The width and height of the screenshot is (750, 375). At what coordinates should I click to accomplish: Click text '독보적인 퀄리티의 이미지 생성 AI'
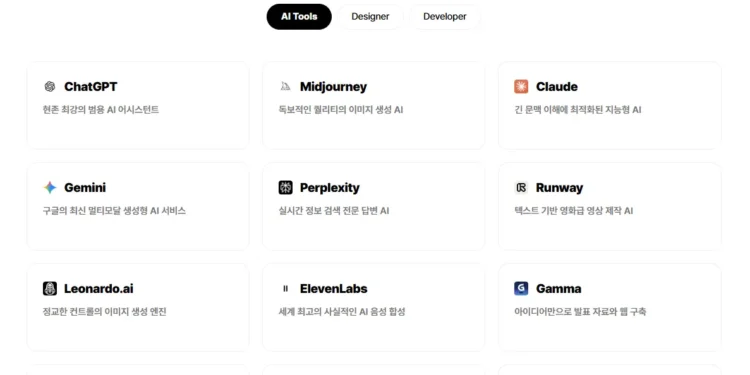coord(341,110)
